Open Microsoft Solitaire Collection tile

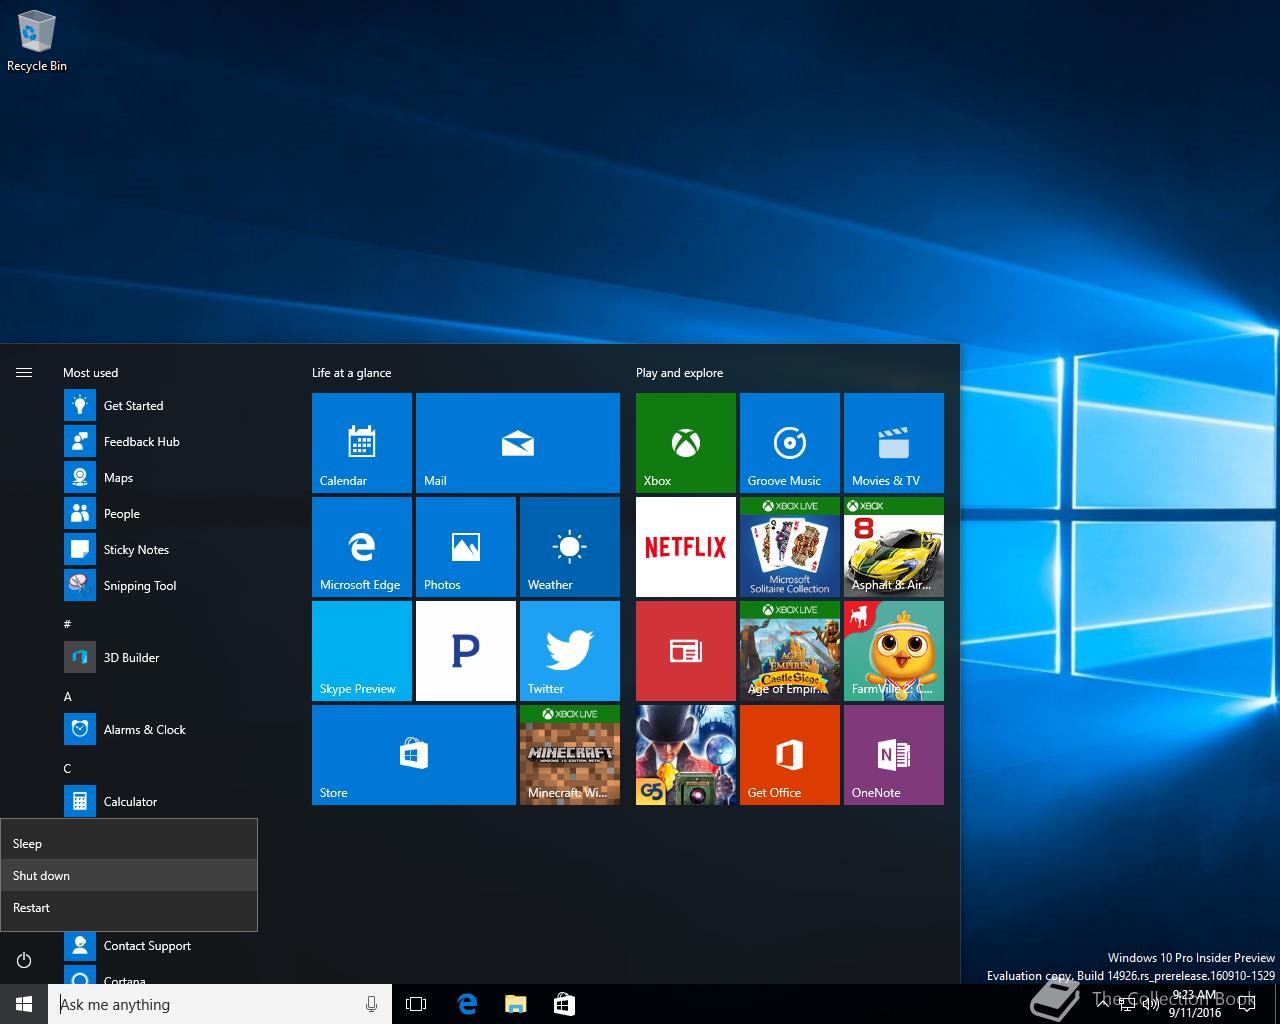click(790, 547)
